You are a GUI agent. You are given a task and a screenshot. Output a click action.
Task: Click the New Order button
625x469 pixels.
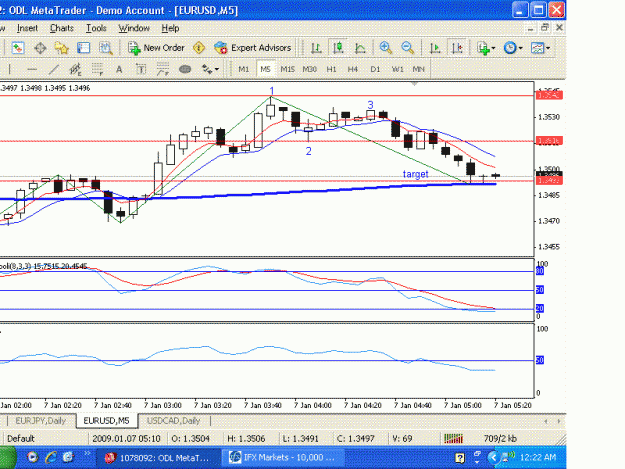pos(156,48)
